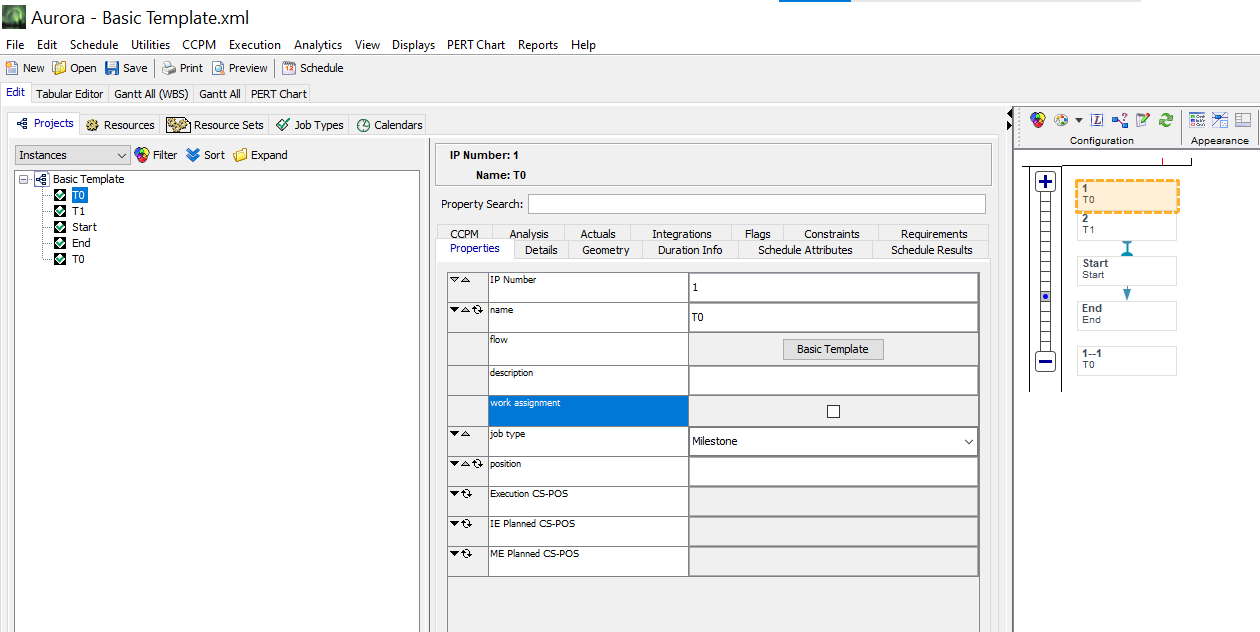The height and width of the screenshot is (632, 1260).
Task: Switch to the Schedule Results tab
Action: tap(931, 250)
